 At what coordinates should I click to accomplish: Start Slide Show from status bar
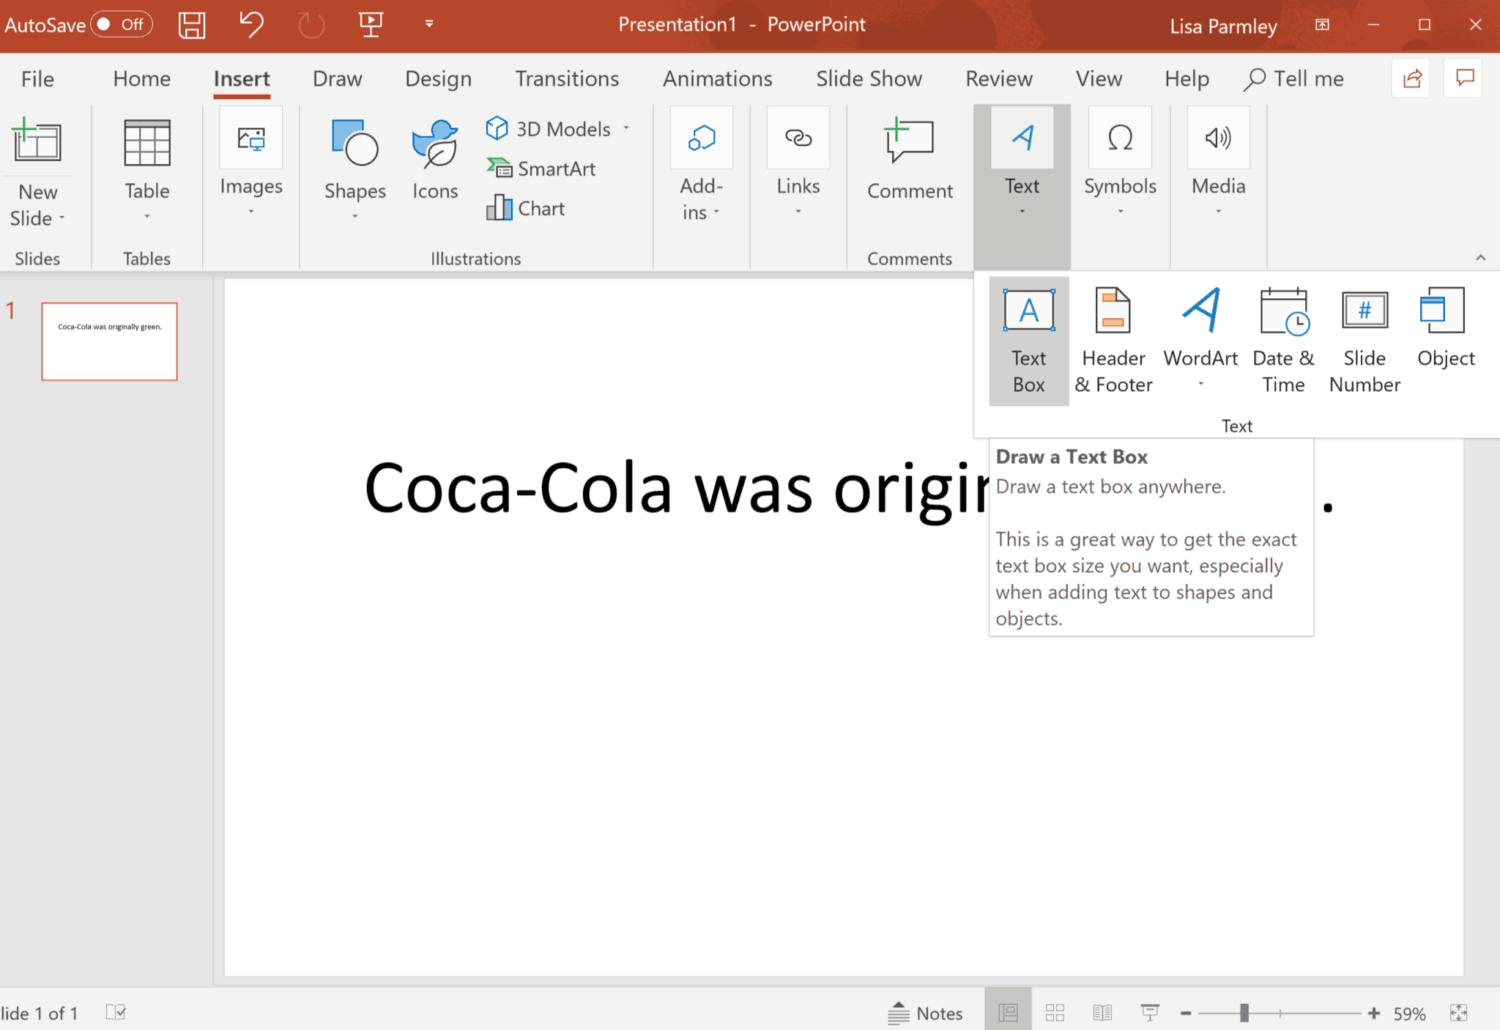(1150, 1013)
